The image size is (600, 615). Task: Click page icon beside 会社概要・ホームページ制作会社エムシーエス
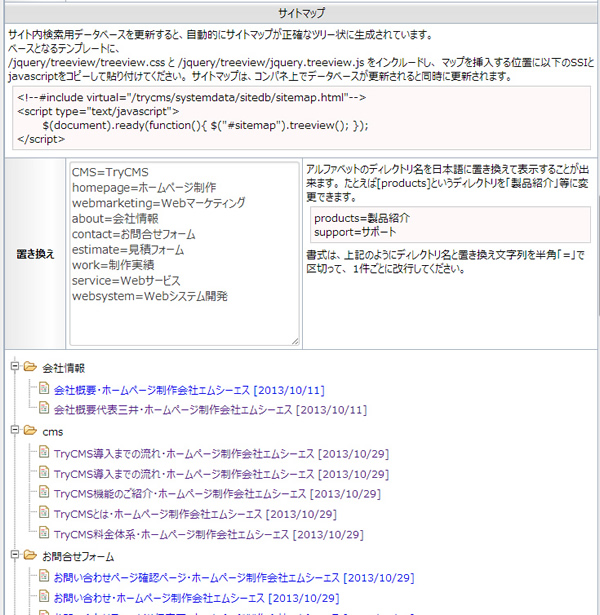click(44, 388)
